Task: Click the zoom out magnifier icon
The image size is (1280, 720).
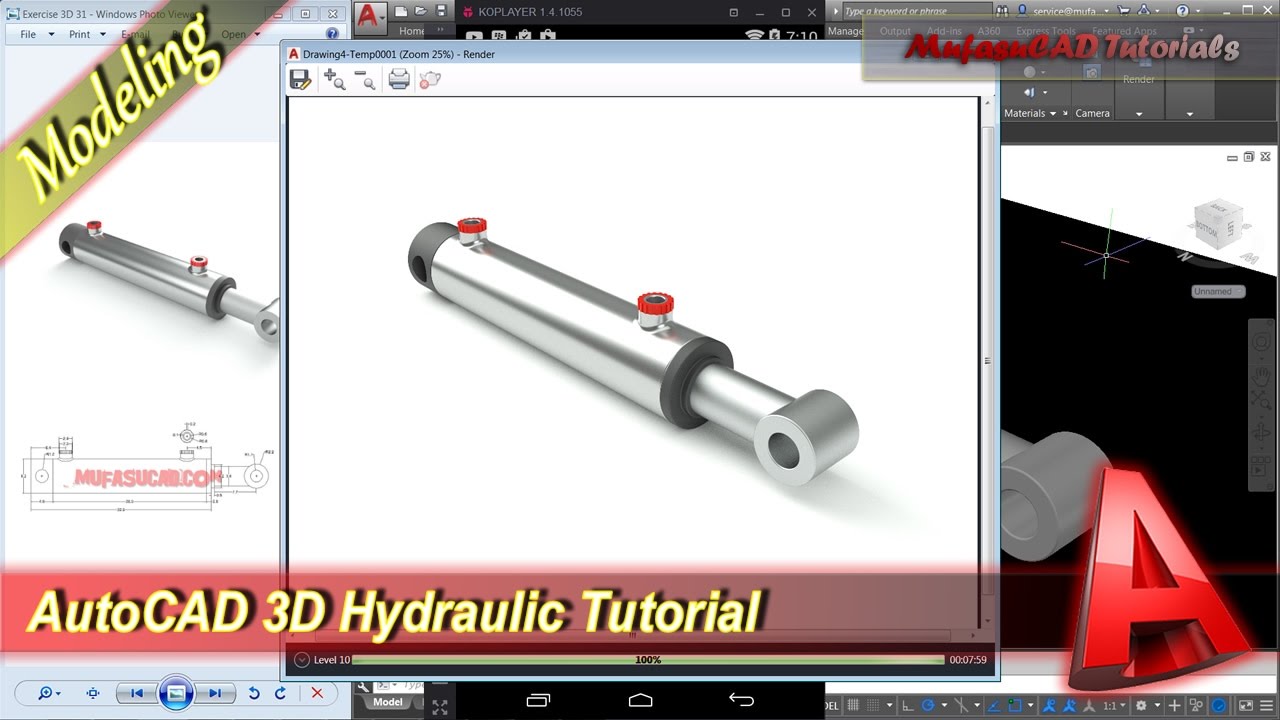Action: (x=365, y=80)
